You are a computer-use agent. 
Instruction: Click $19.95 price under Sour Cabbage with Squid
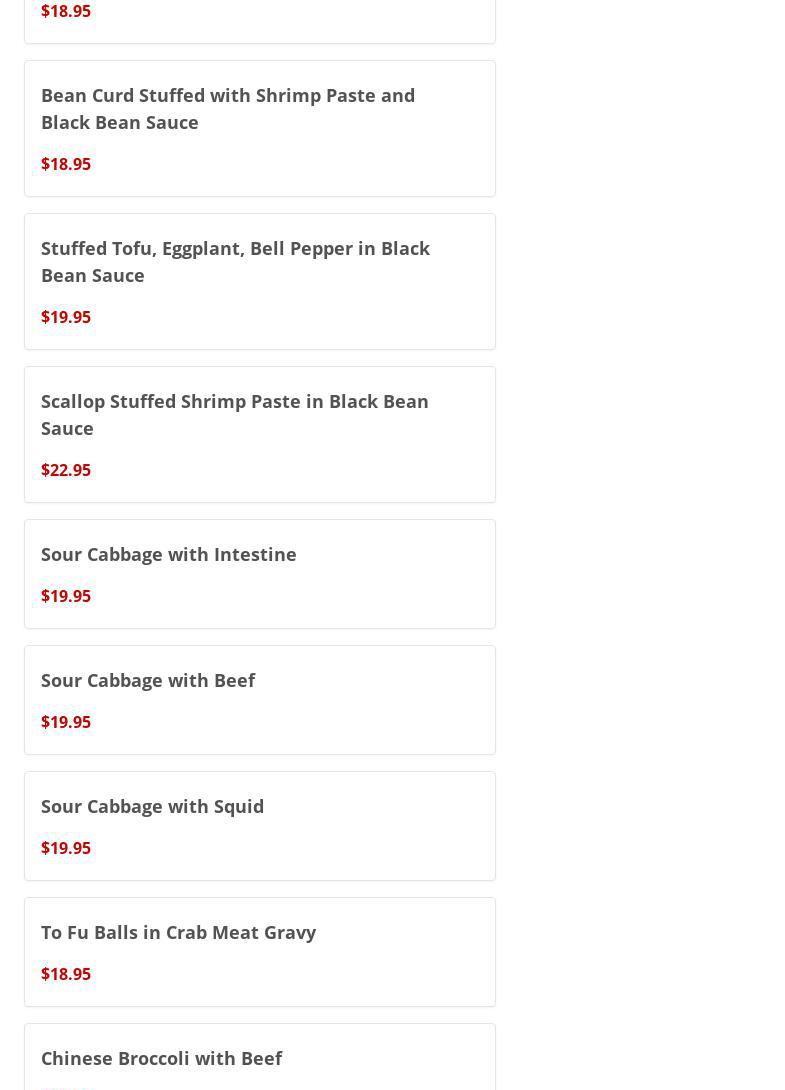pyautogui.click(x=66, y=848)
